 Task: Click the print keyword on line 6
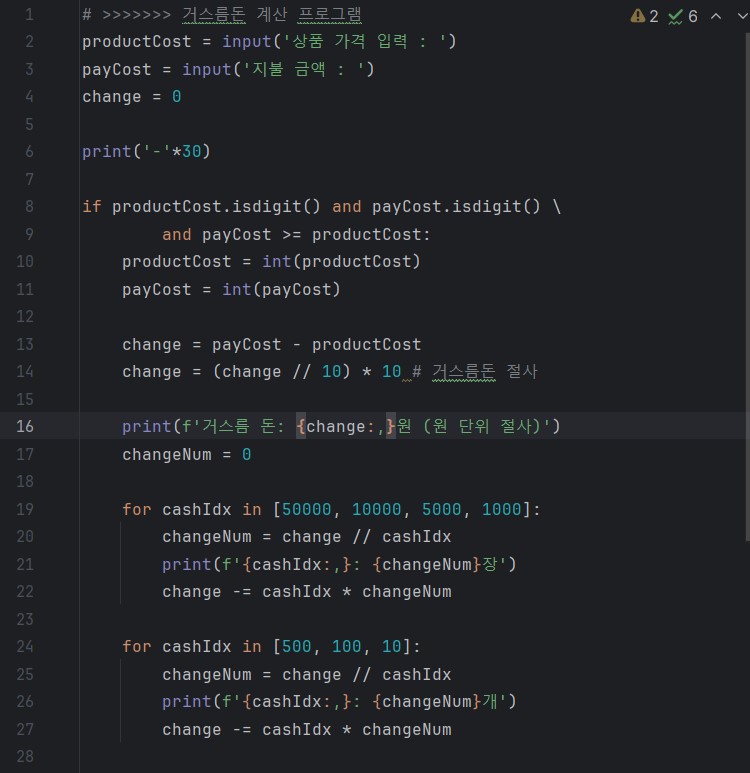coord(107,151)
